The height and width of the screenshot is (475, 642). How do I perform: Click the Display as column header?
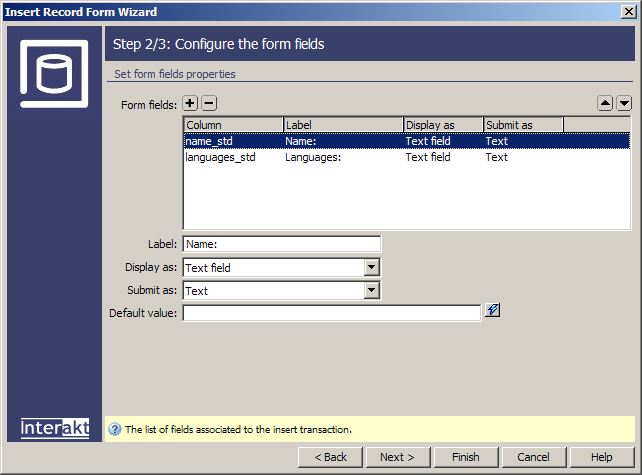coord(443,125)
